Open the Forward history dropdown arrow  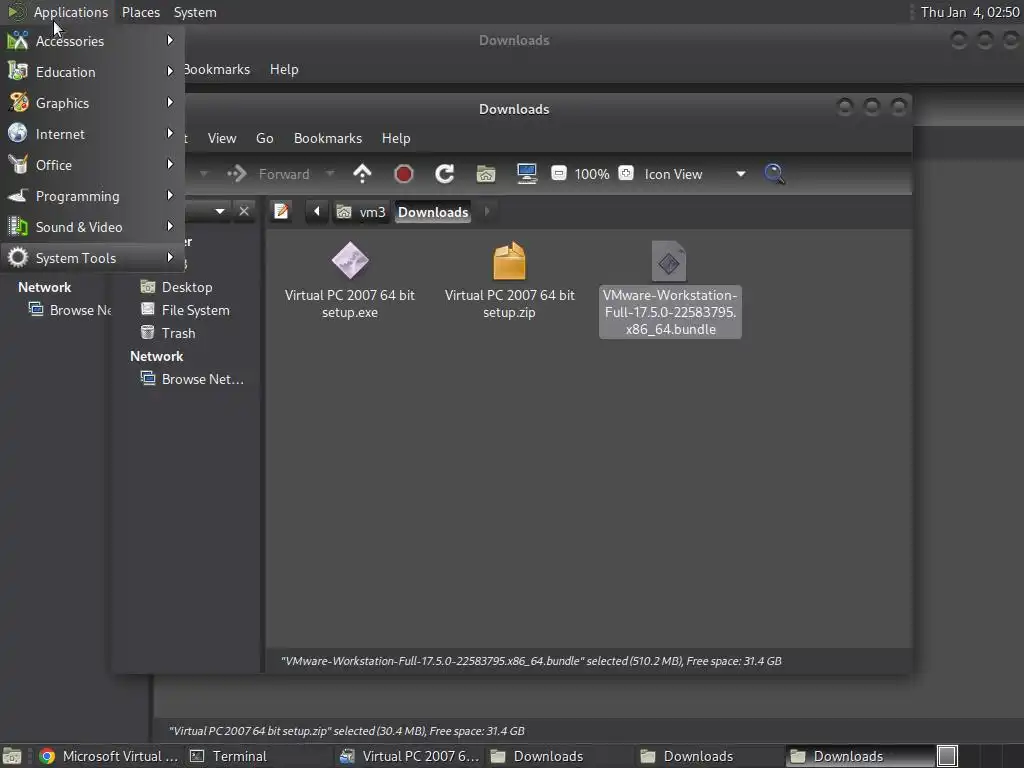[x=330, y=174]
